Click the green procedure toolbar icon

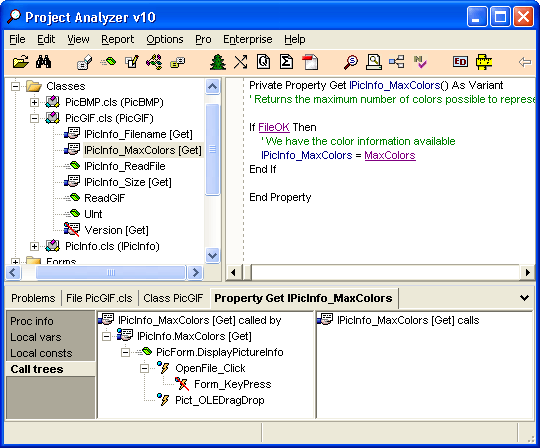click(108, 62)
